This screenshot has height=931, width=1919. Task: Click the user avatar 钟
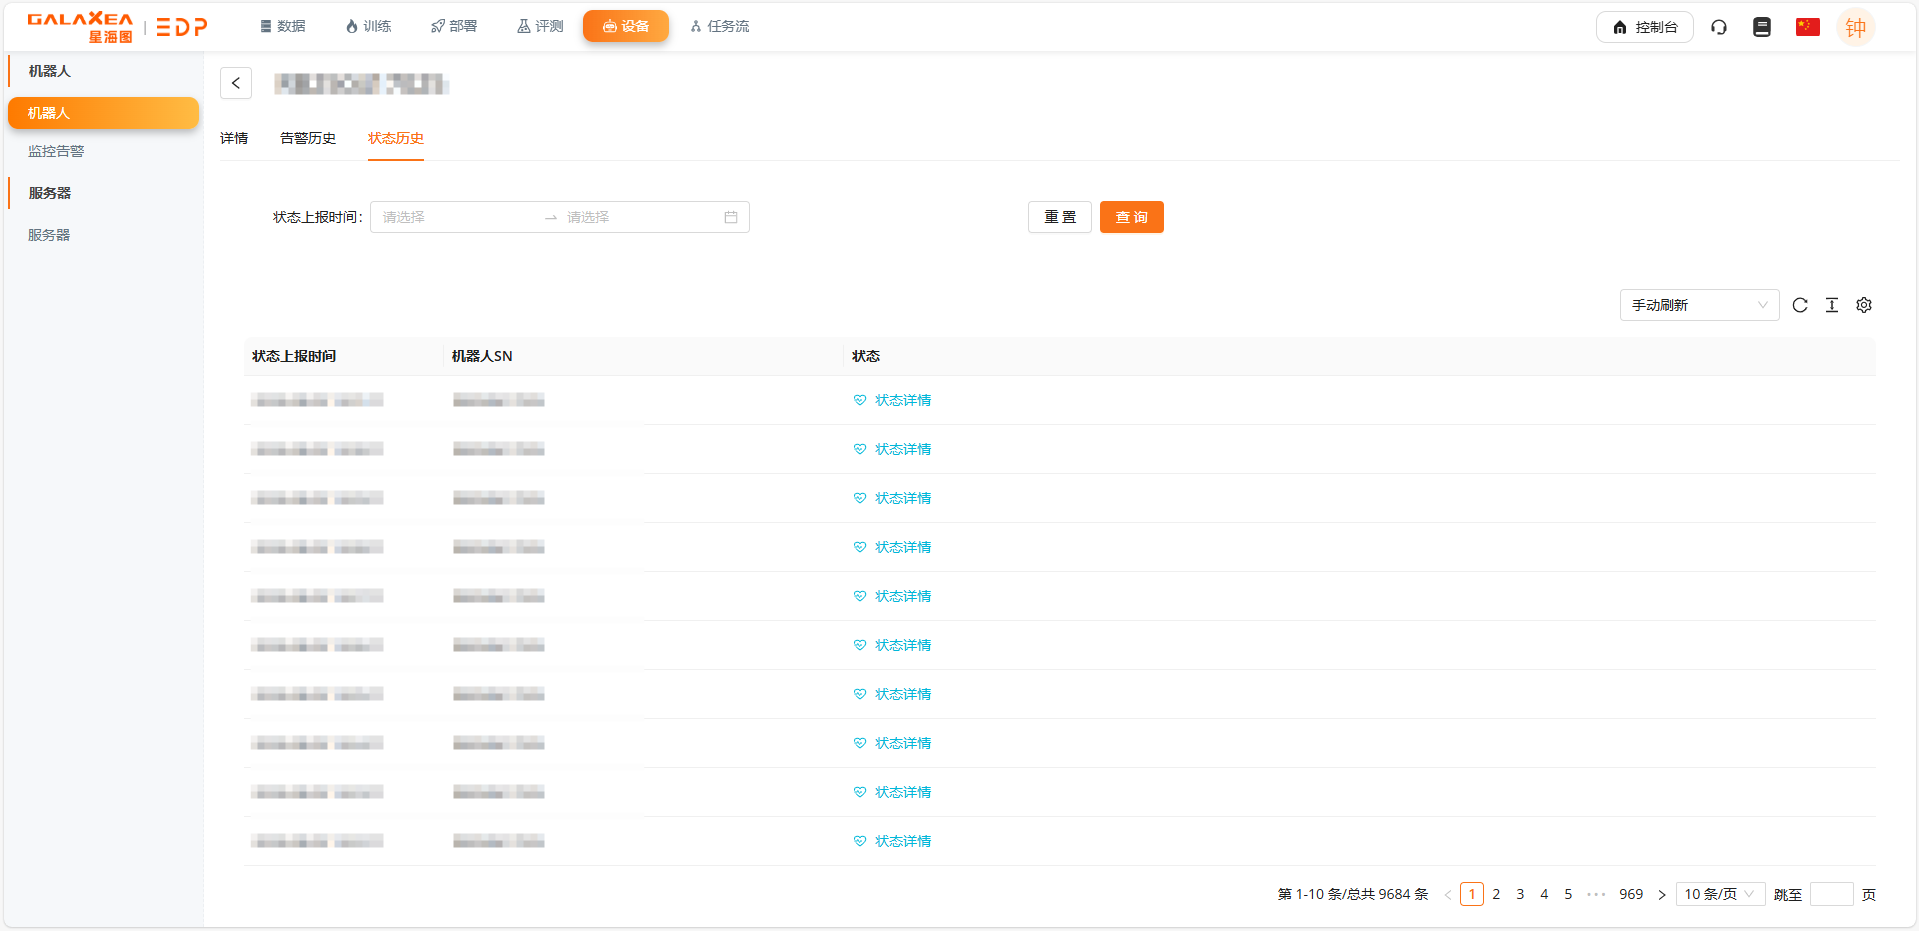coord(1855,27)
